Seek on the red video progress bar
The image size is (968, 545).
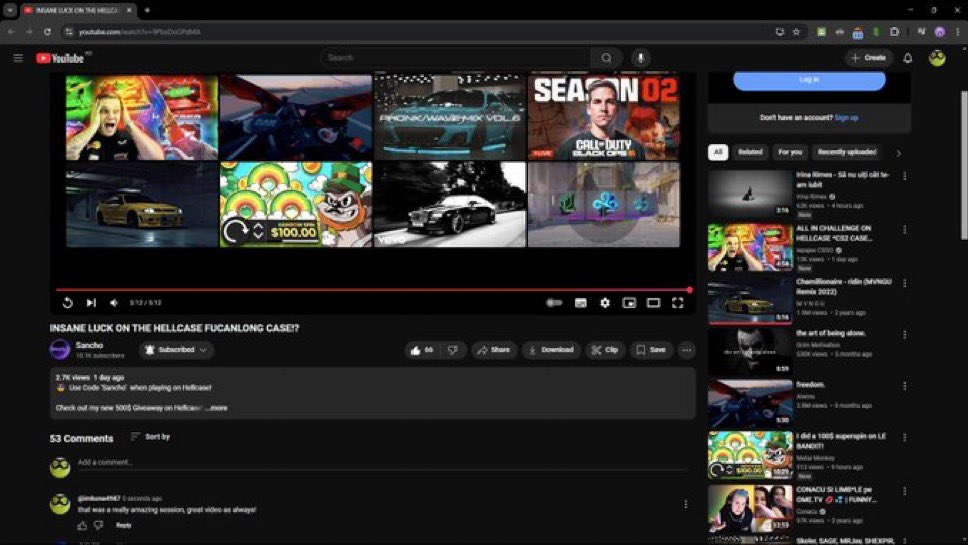[372, 289]
